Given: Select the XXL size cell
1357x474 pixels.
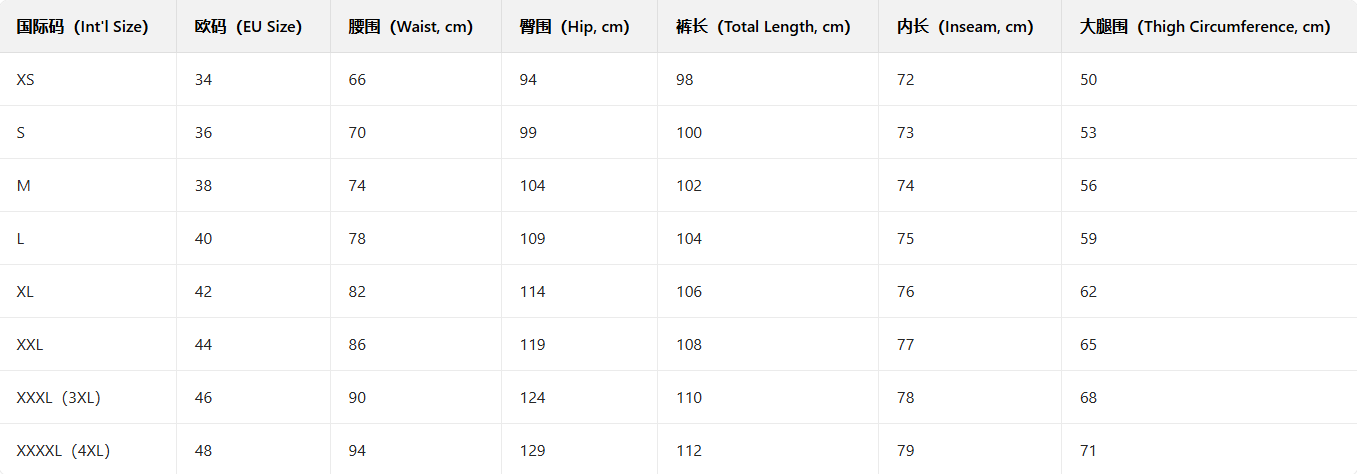Looking at the screenshot, I should click(x=30, y=345).
